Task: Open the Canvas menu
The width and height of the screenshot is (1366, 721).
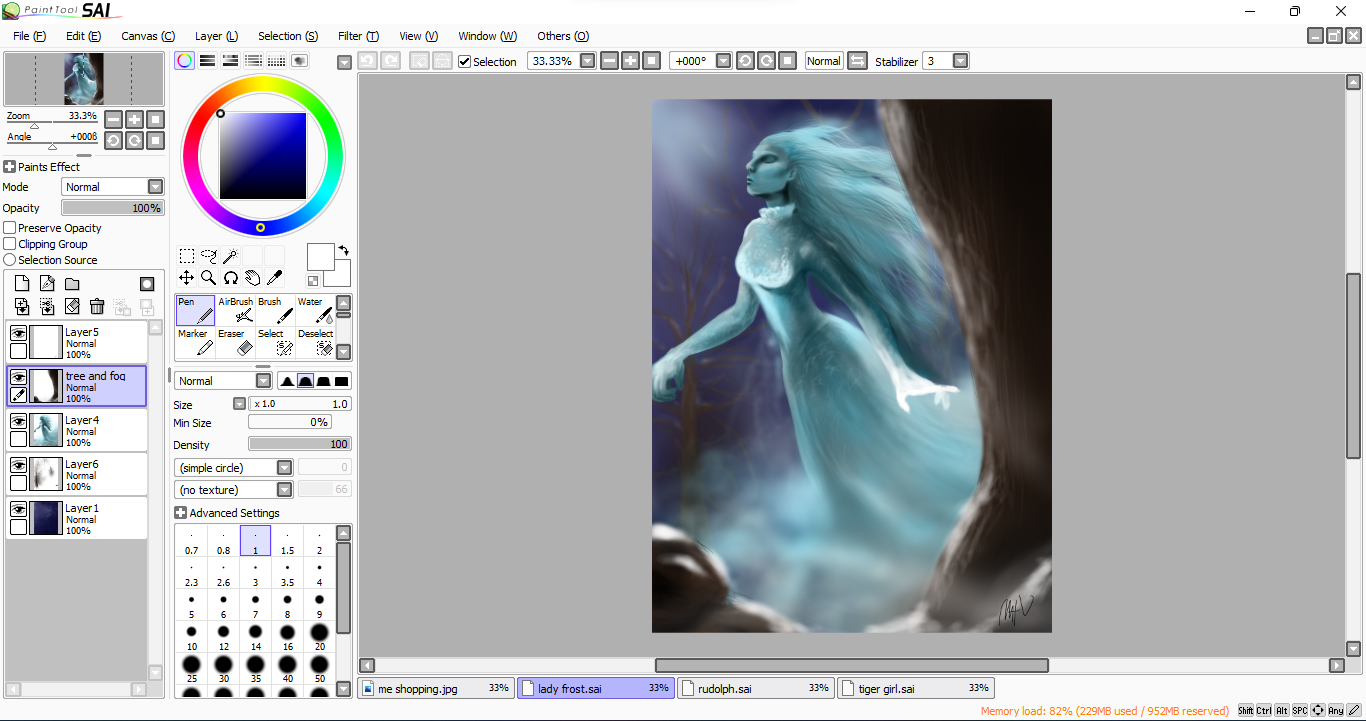Action: tap(148, 36)
